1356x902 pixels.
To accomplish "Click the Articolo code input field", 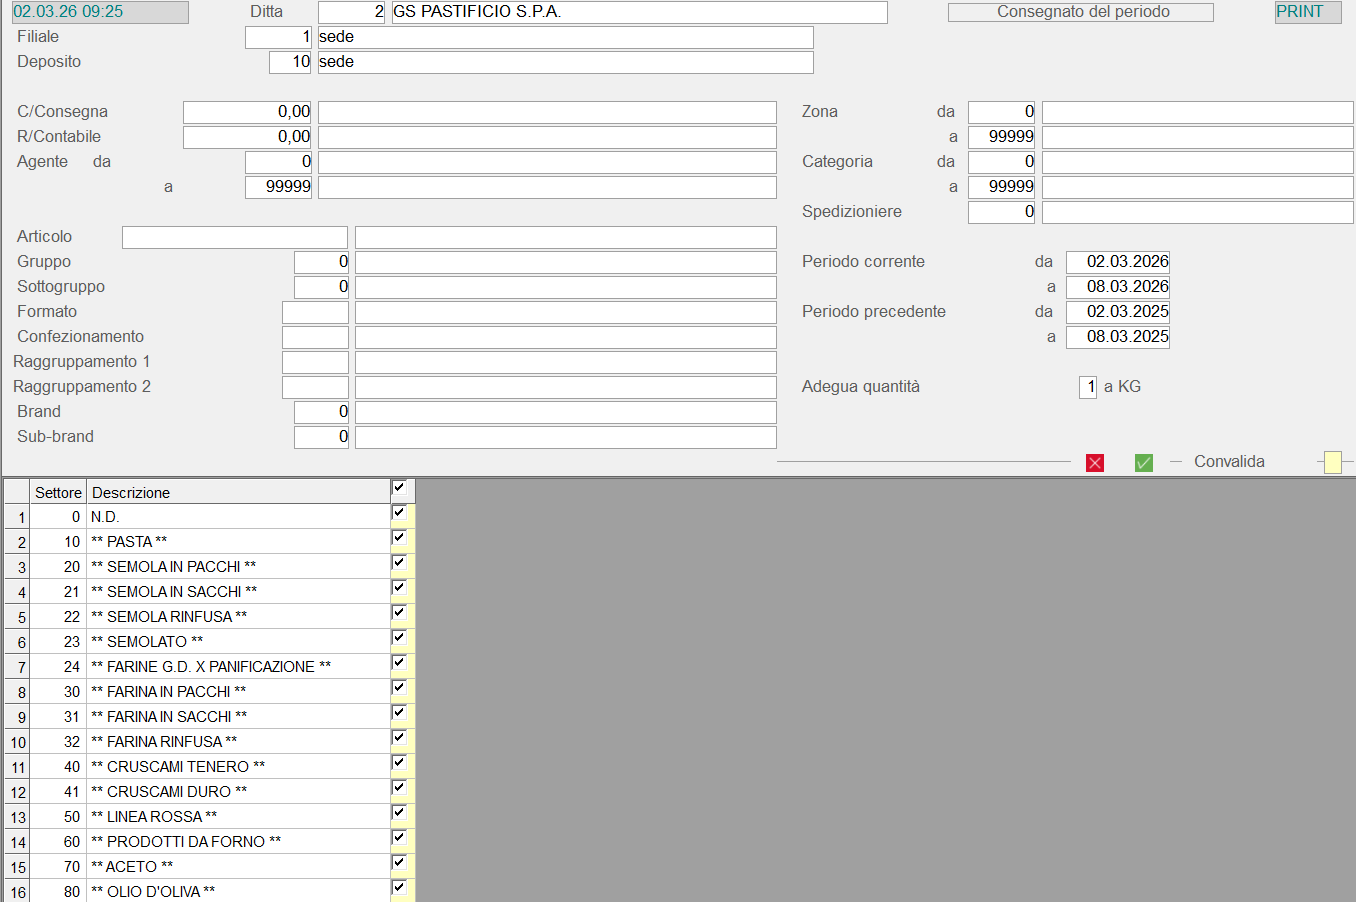I will [234, 237].
